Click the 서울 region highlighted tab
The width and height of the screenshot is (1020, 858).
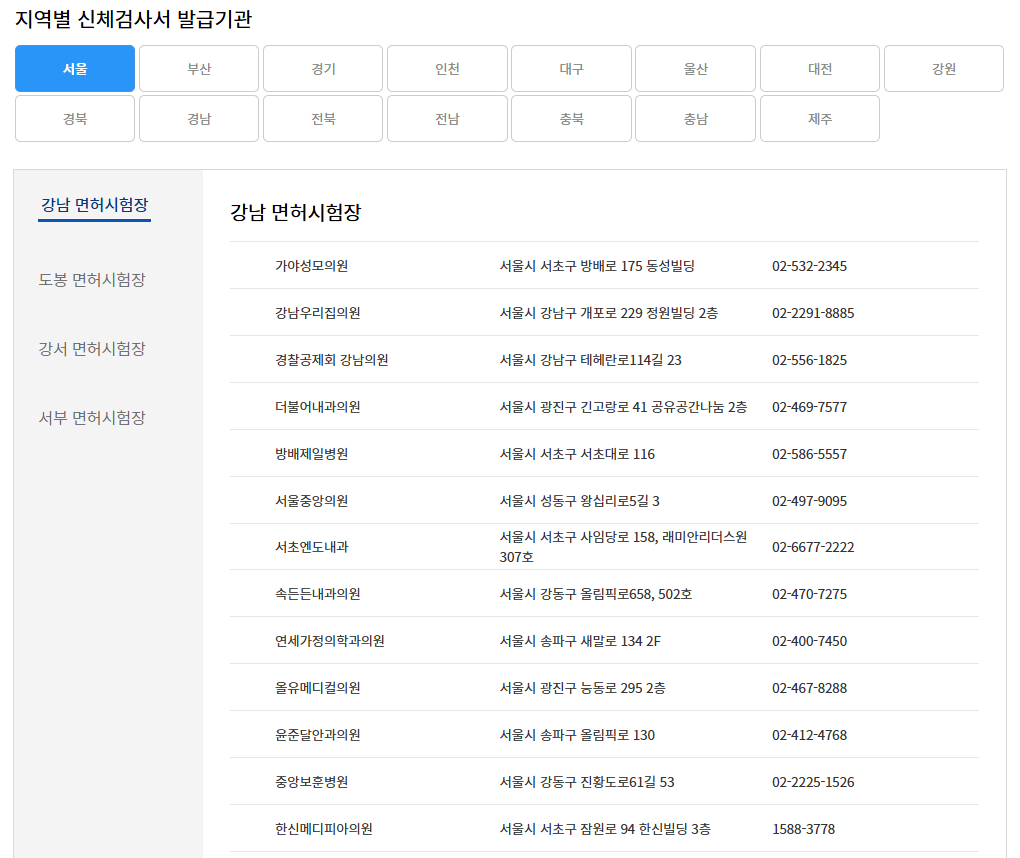(74, 68)
